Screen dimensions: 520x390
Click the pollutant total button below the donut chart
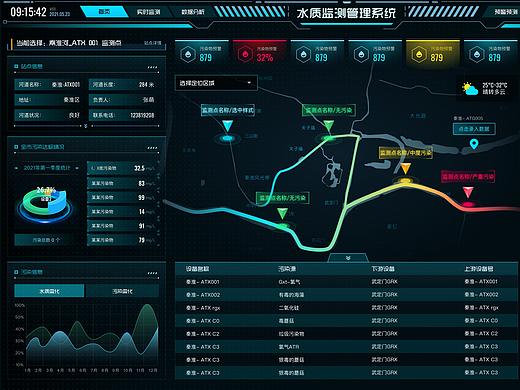coord(46,240)
